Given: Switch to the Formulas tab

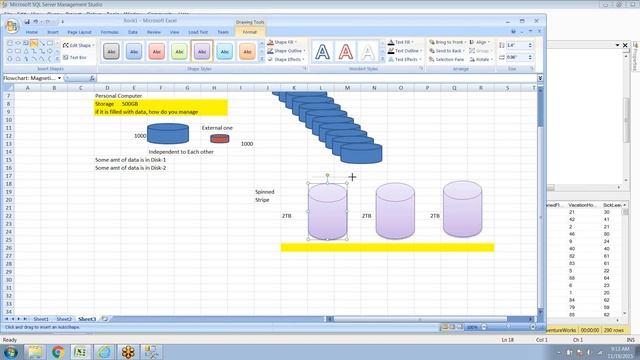Looking at the screenshot, I should point(109,32).
